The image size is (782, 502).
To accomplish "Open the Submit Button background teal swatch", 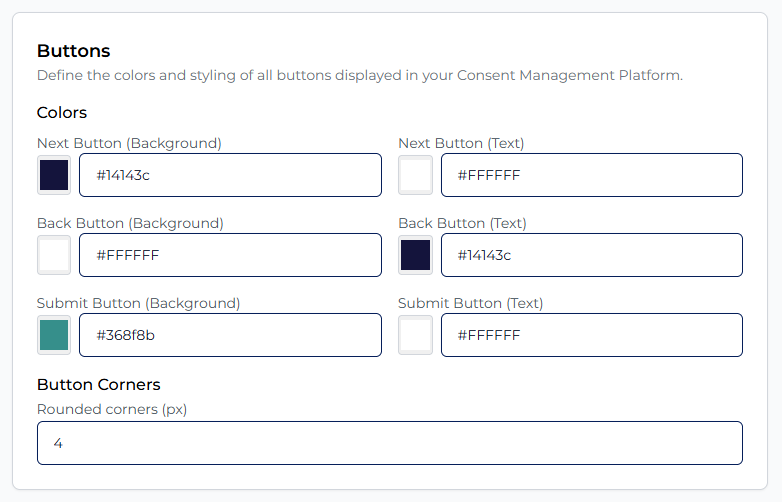I will pos(54,335).
